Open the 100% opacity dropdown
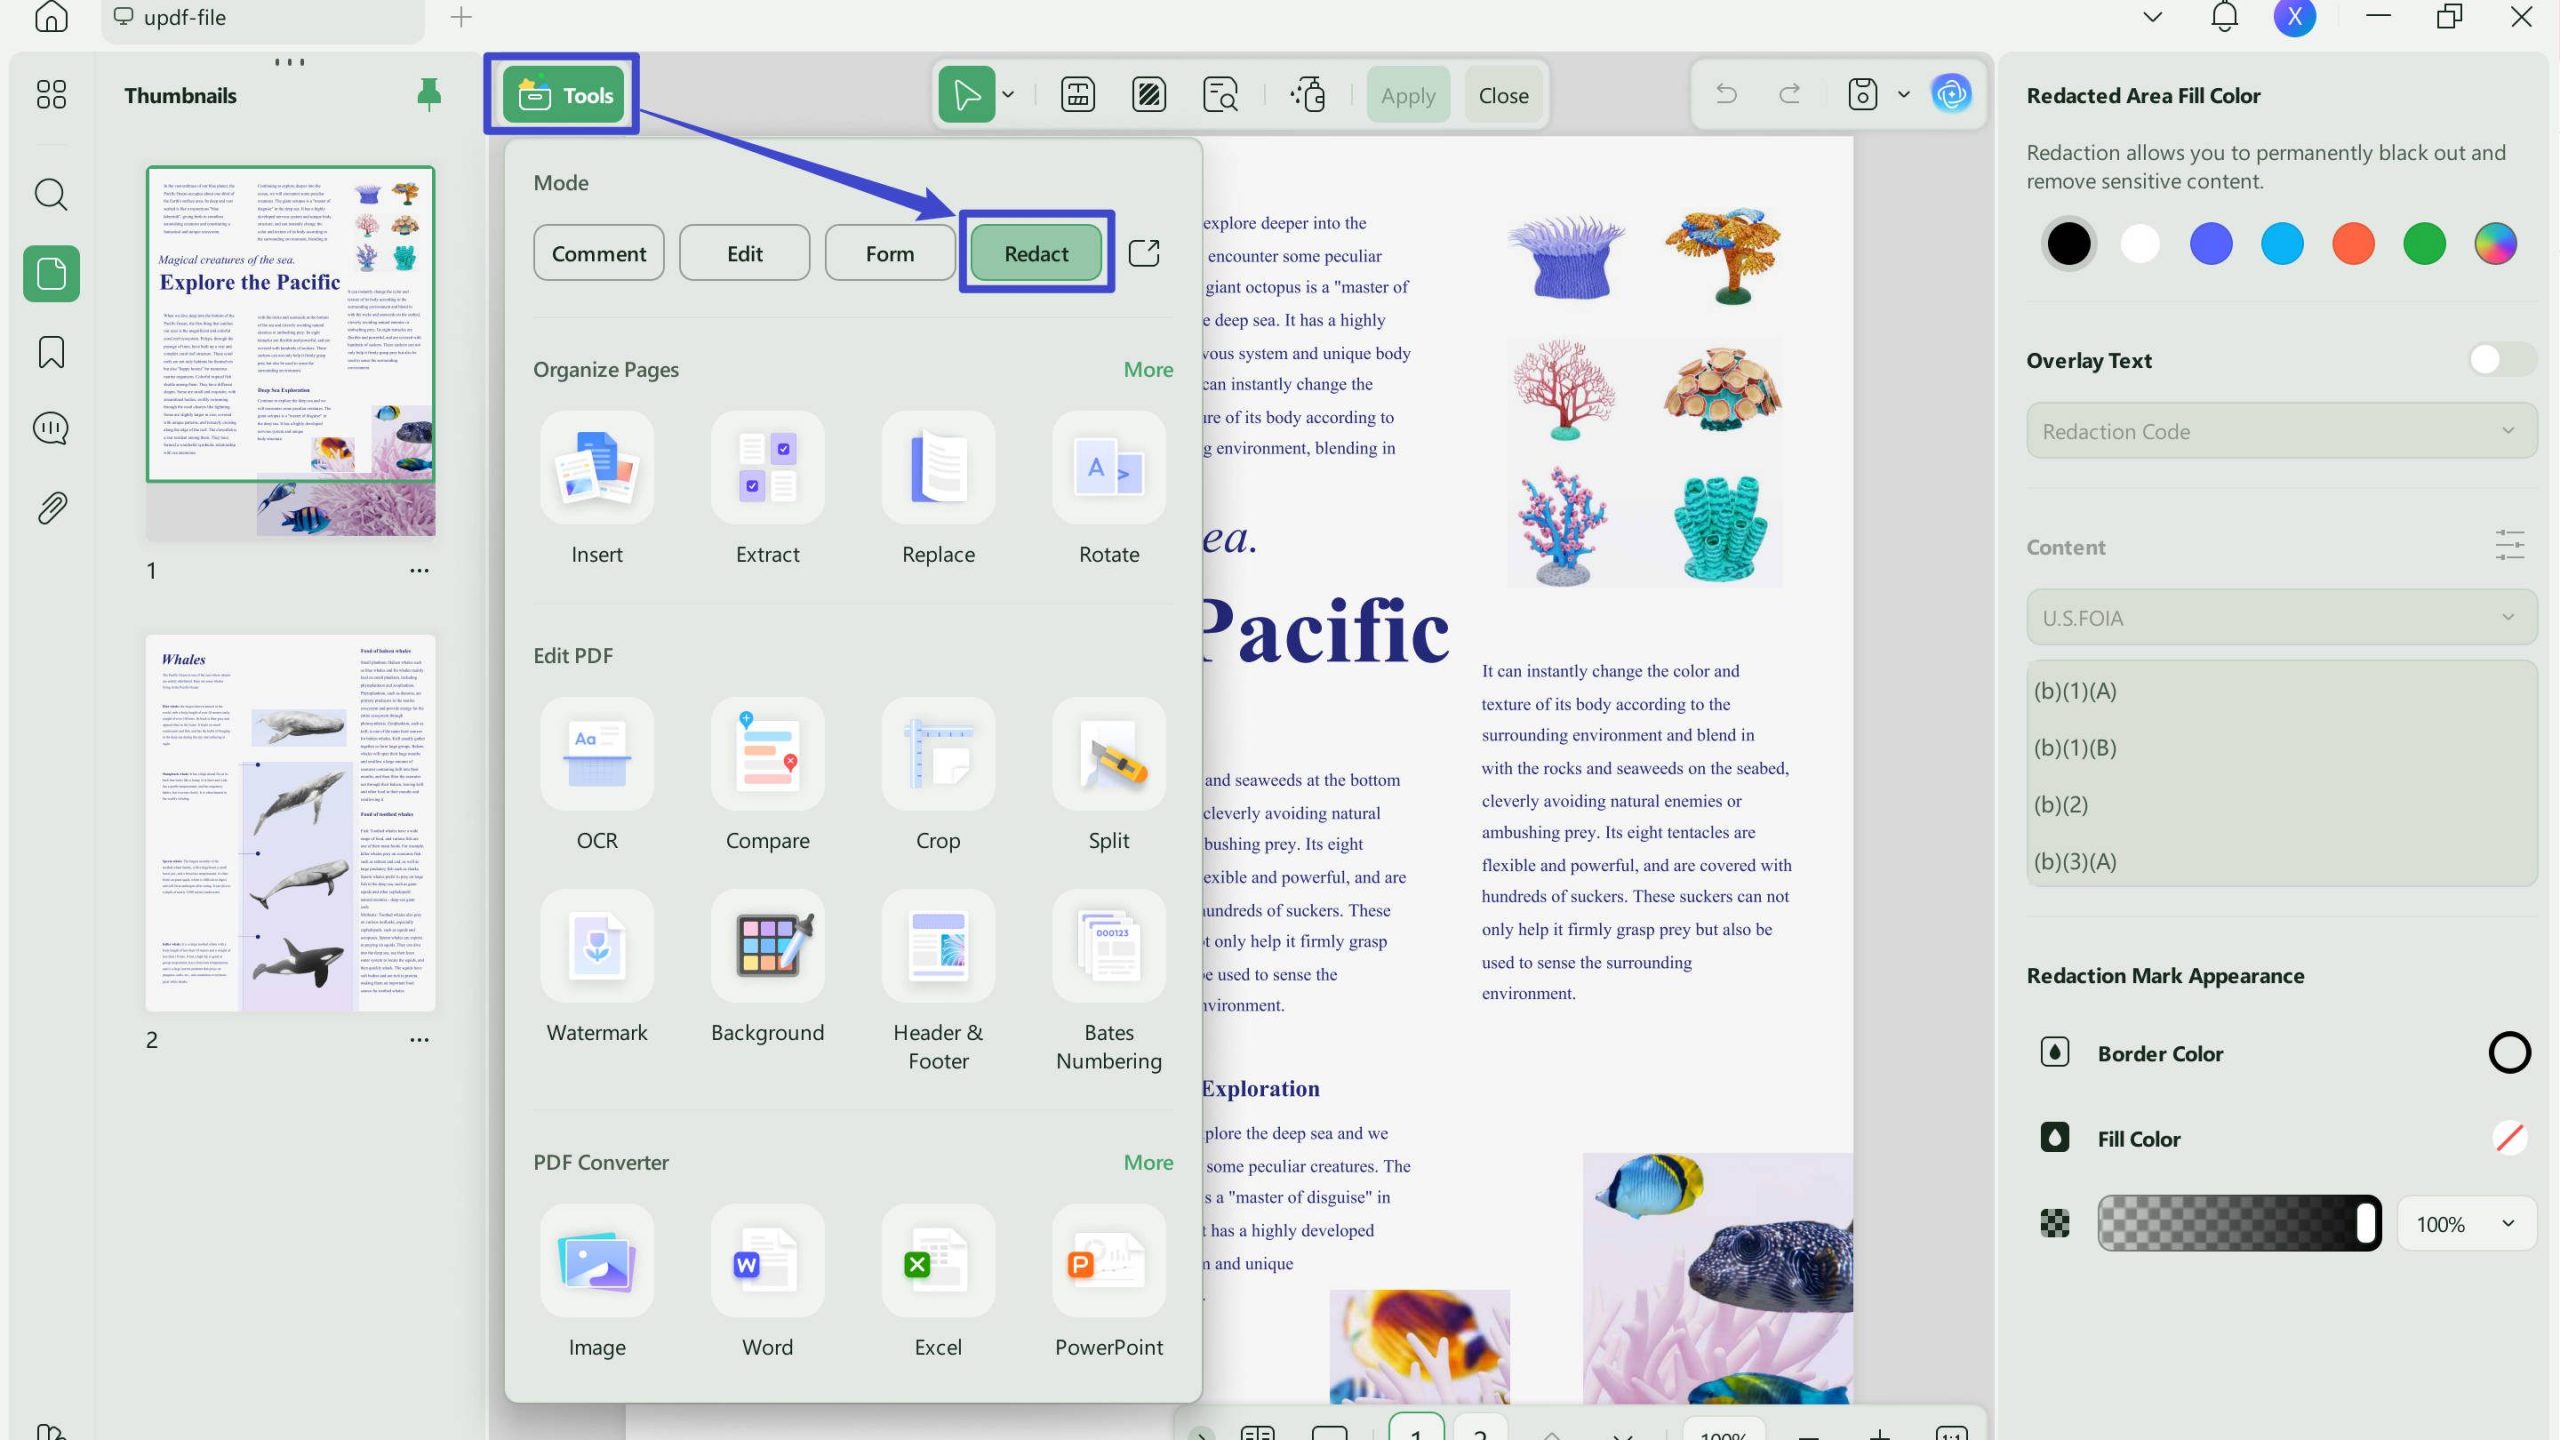Viewport: 2560px width, 1440px height. [2466, 1223]
